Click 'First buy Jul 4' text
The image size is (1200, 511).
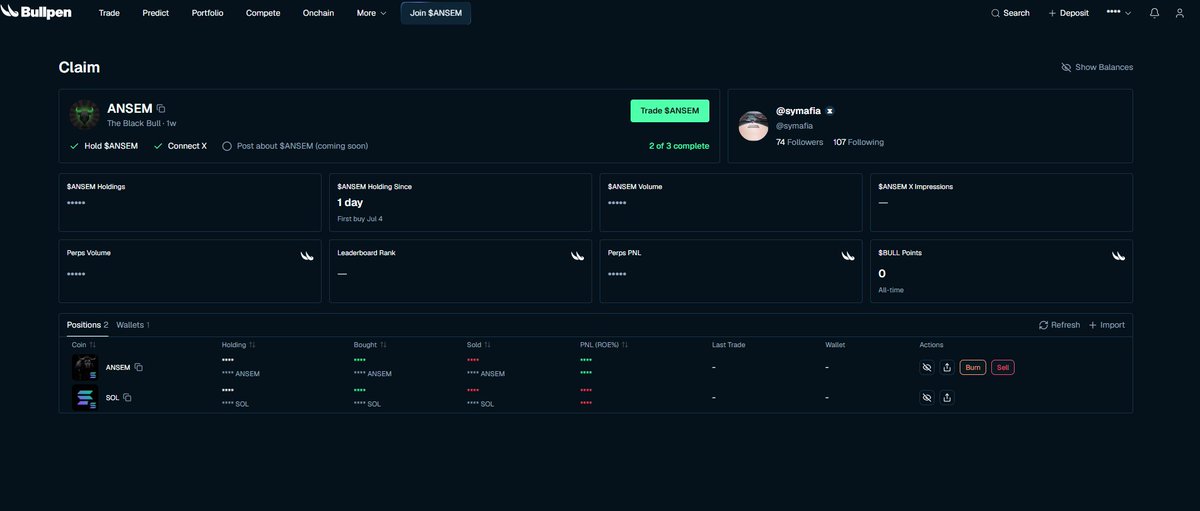(361, 218)
